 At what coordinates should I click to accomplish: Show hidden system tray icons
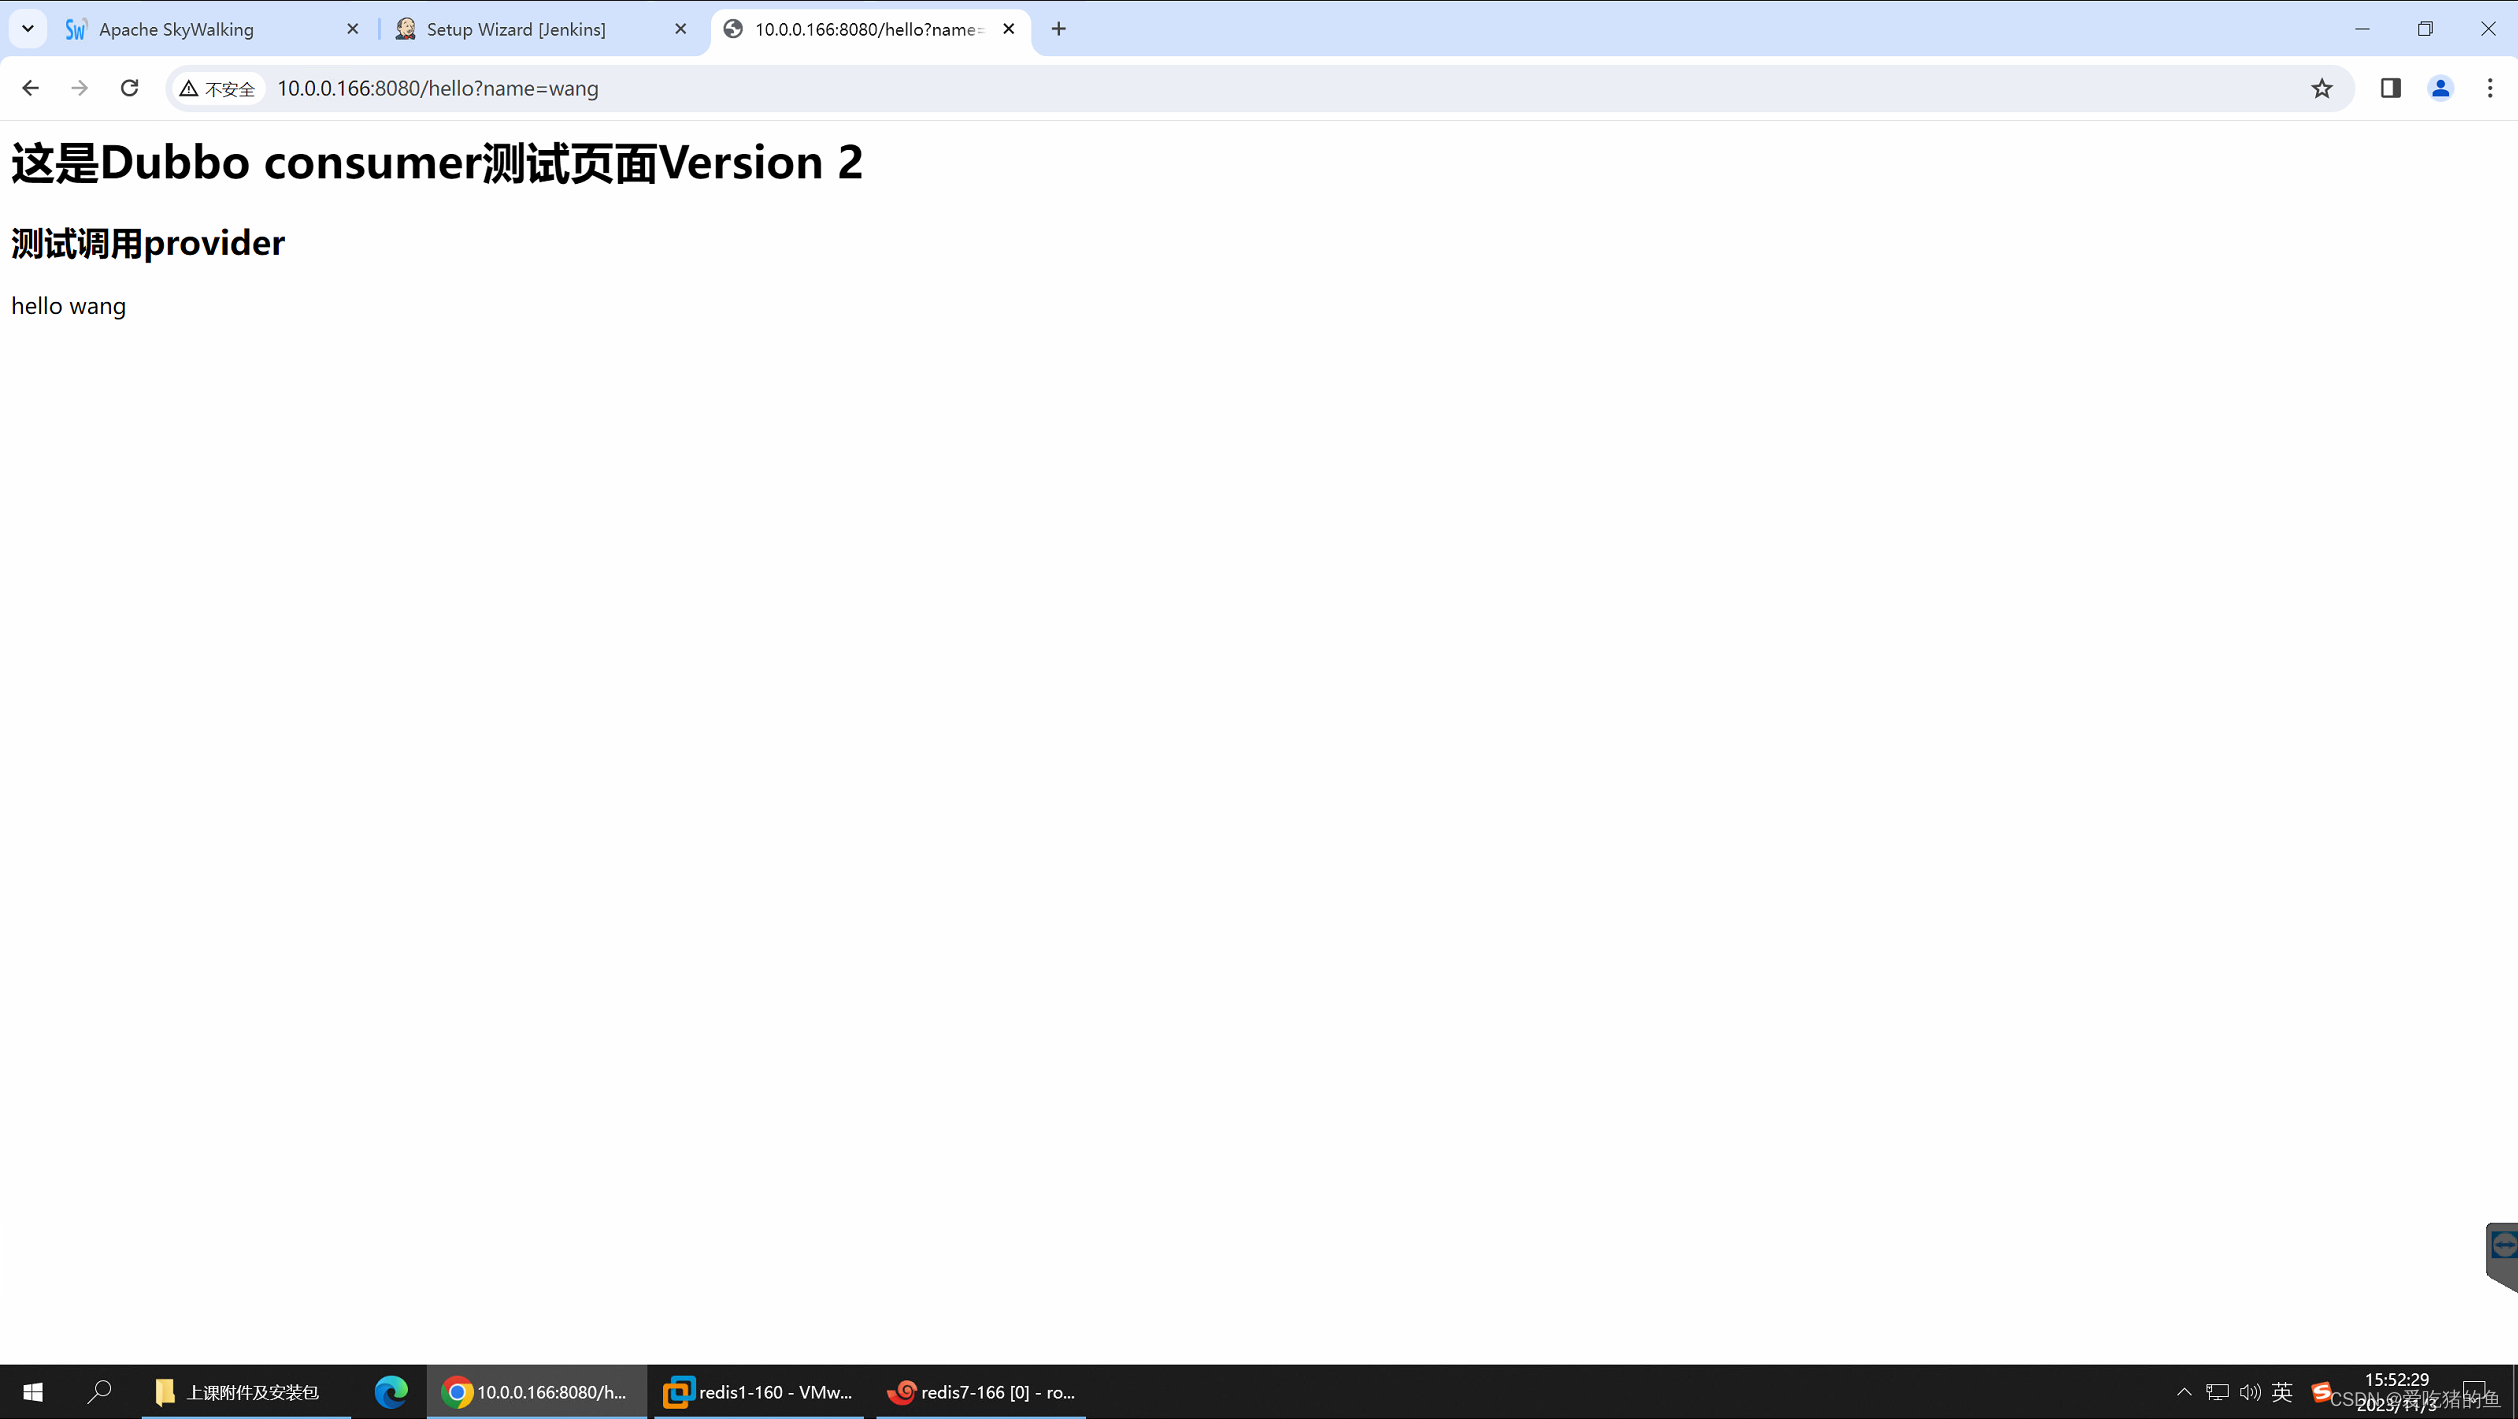[x=2184, y=1391]
